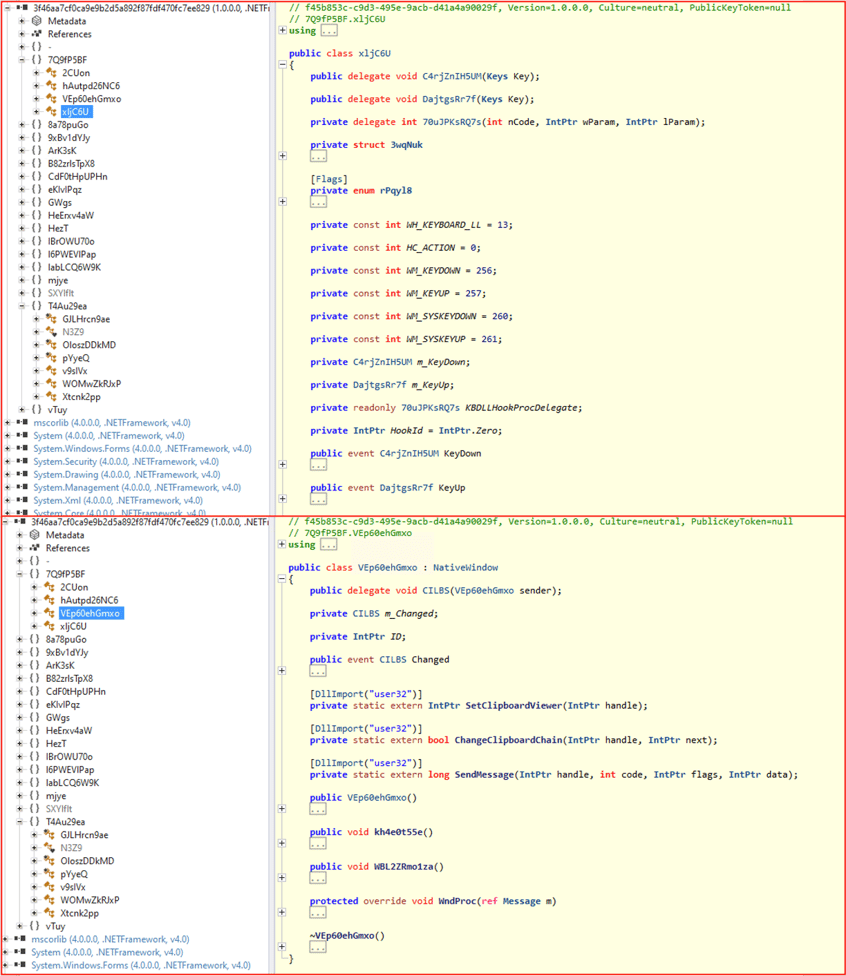This screenshot has height=976, width=846.
Task: Select the greyed N3Z9 class in lower tree
Action: coord(71,848)
